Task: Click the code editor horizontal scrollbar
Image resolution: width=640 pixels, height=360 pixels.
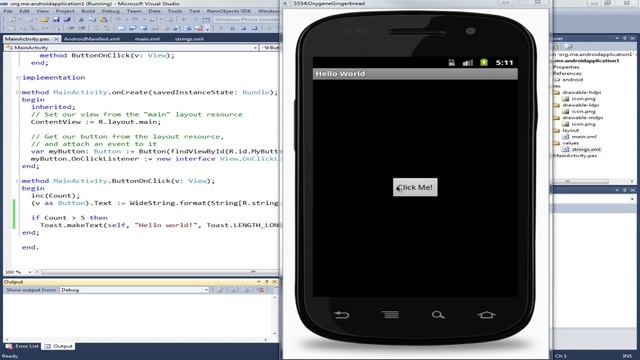Action: point(159,272)
